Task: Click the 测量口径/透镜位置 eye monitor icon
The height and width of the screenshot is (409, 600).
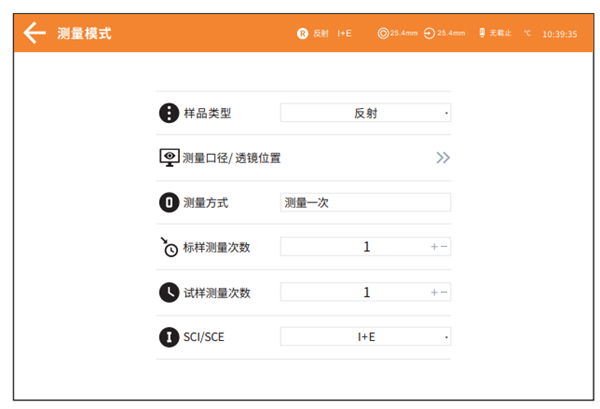Action: click(169, 158)
